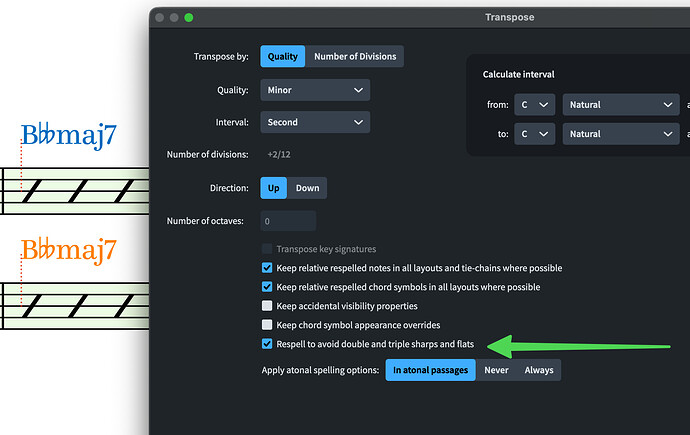Click the Number of octaves field
The height and width of the screenshot is (435, 690).
(288, 221)
